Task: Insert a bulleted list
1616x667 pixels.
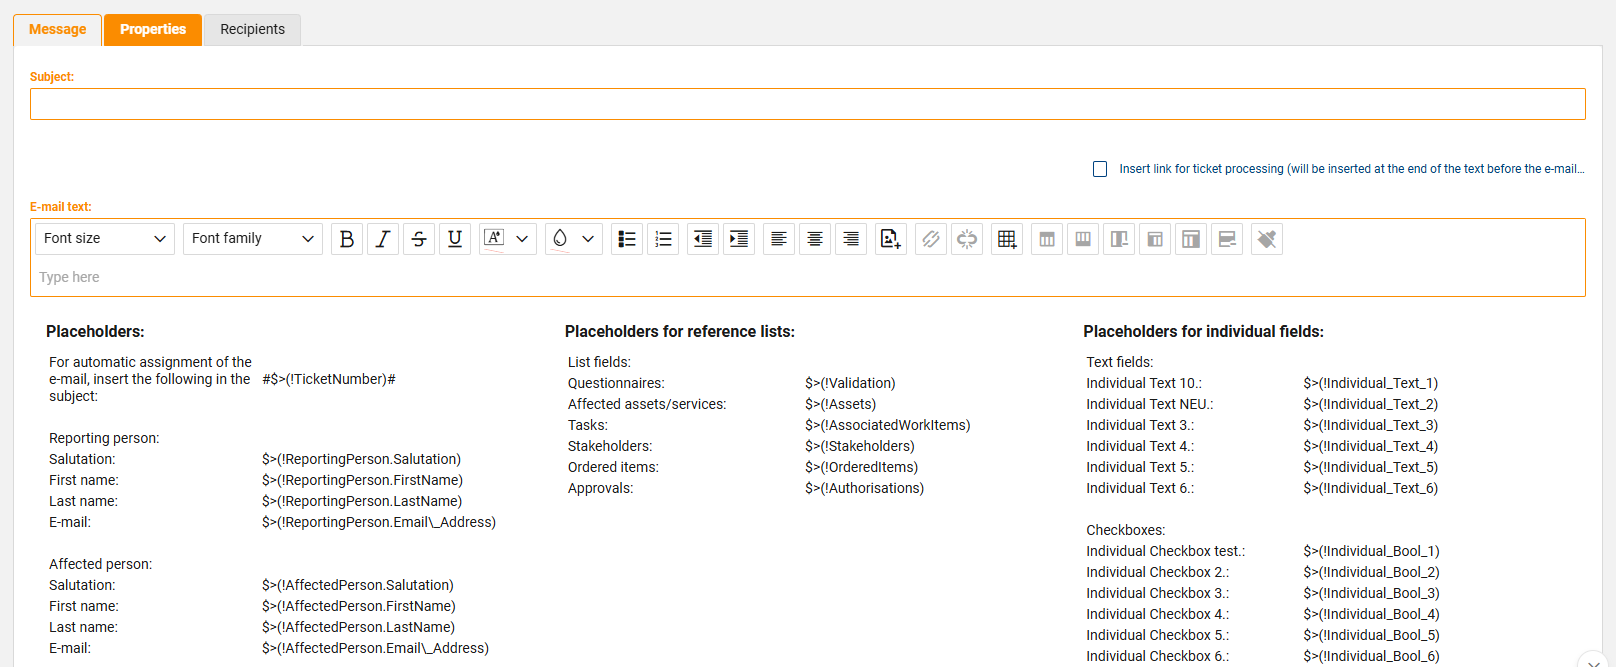Action: (x=627, y=239)
